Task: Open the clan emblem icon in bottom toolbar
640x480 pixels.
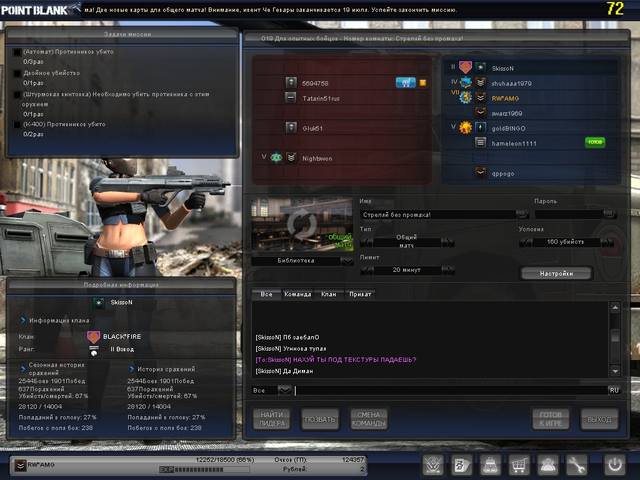Action: [433, 464]
